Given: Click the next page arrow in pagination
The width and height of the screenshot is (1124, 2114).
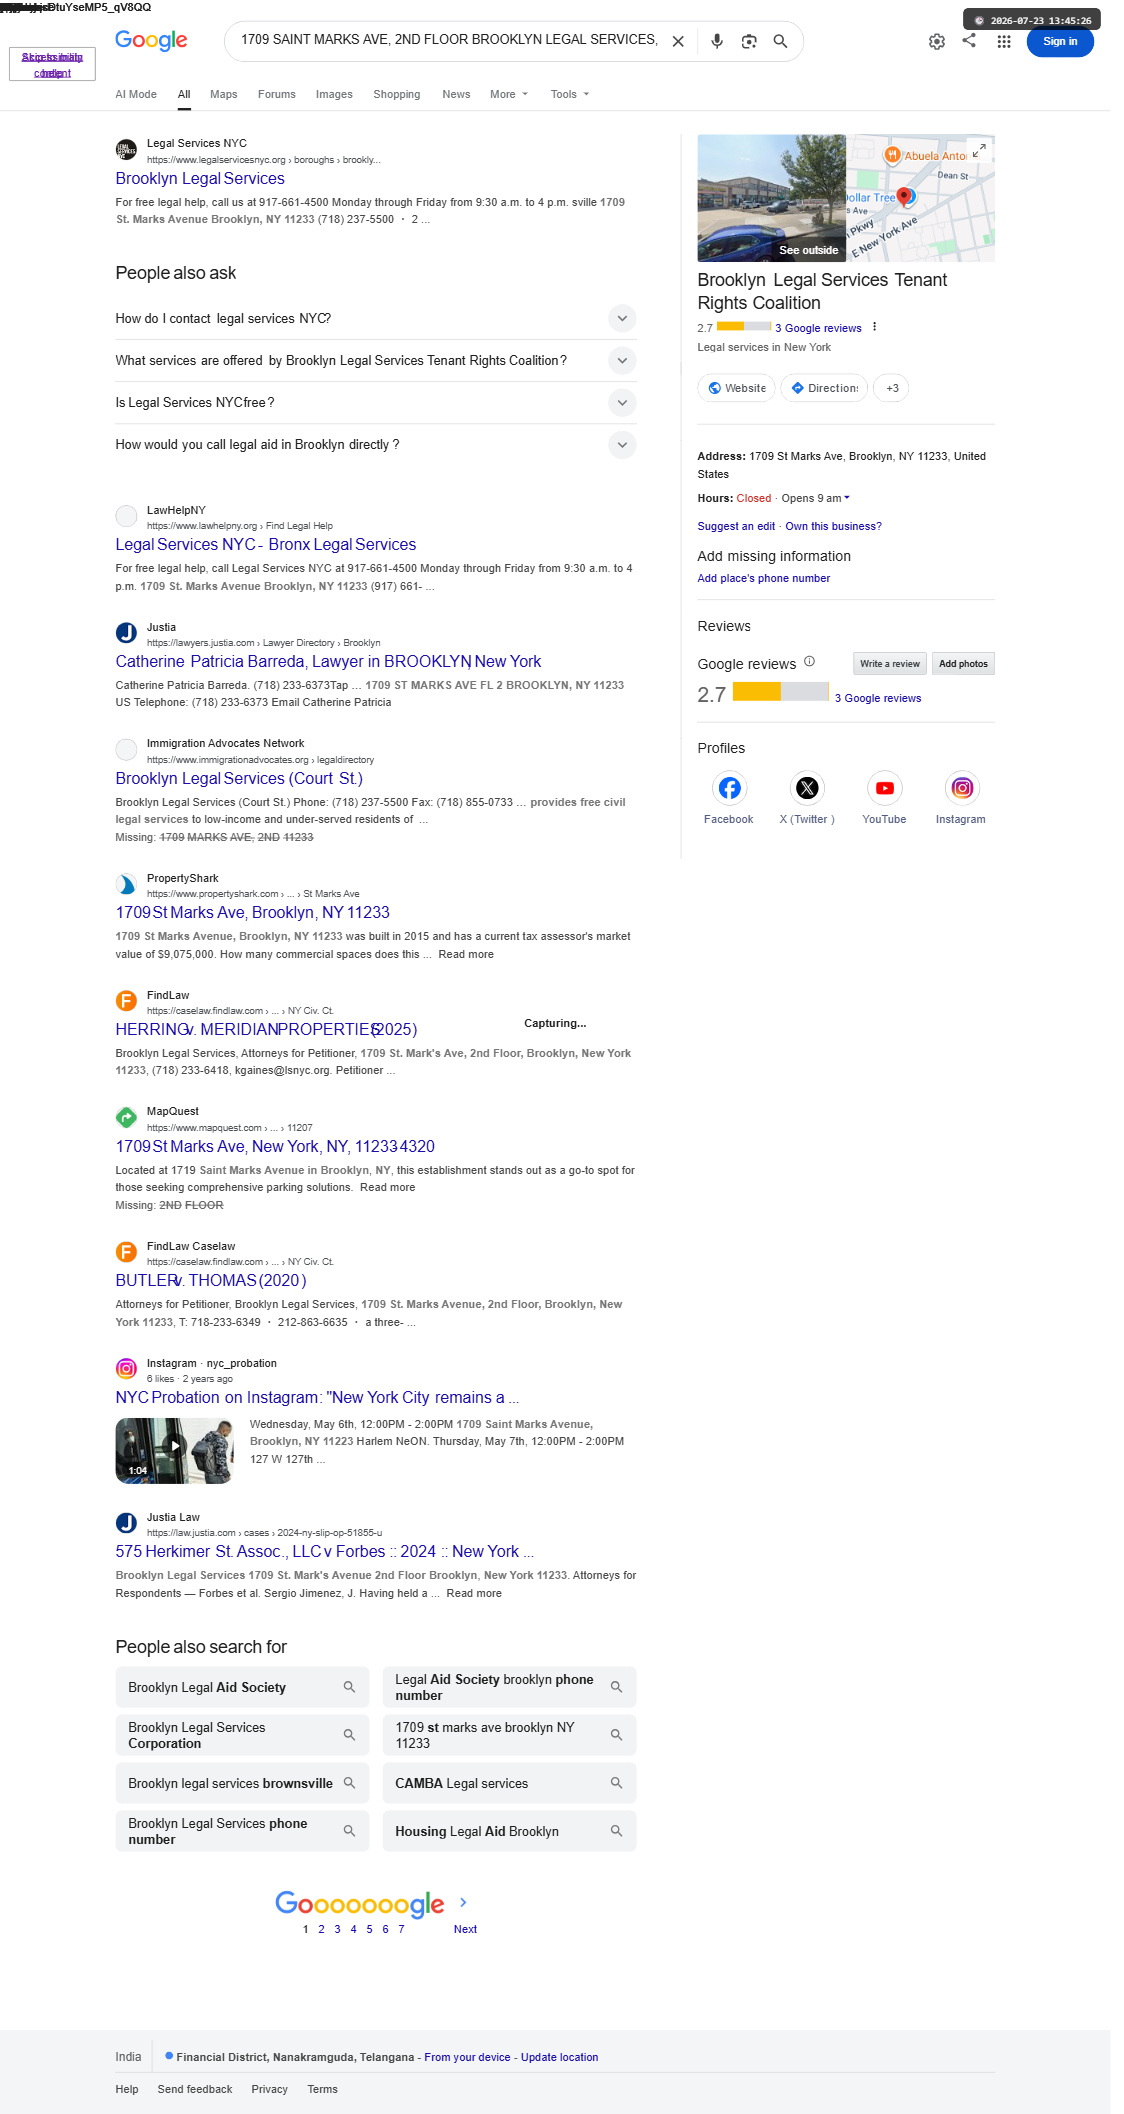Looking at the screenshot, I should pos(463,1902).
